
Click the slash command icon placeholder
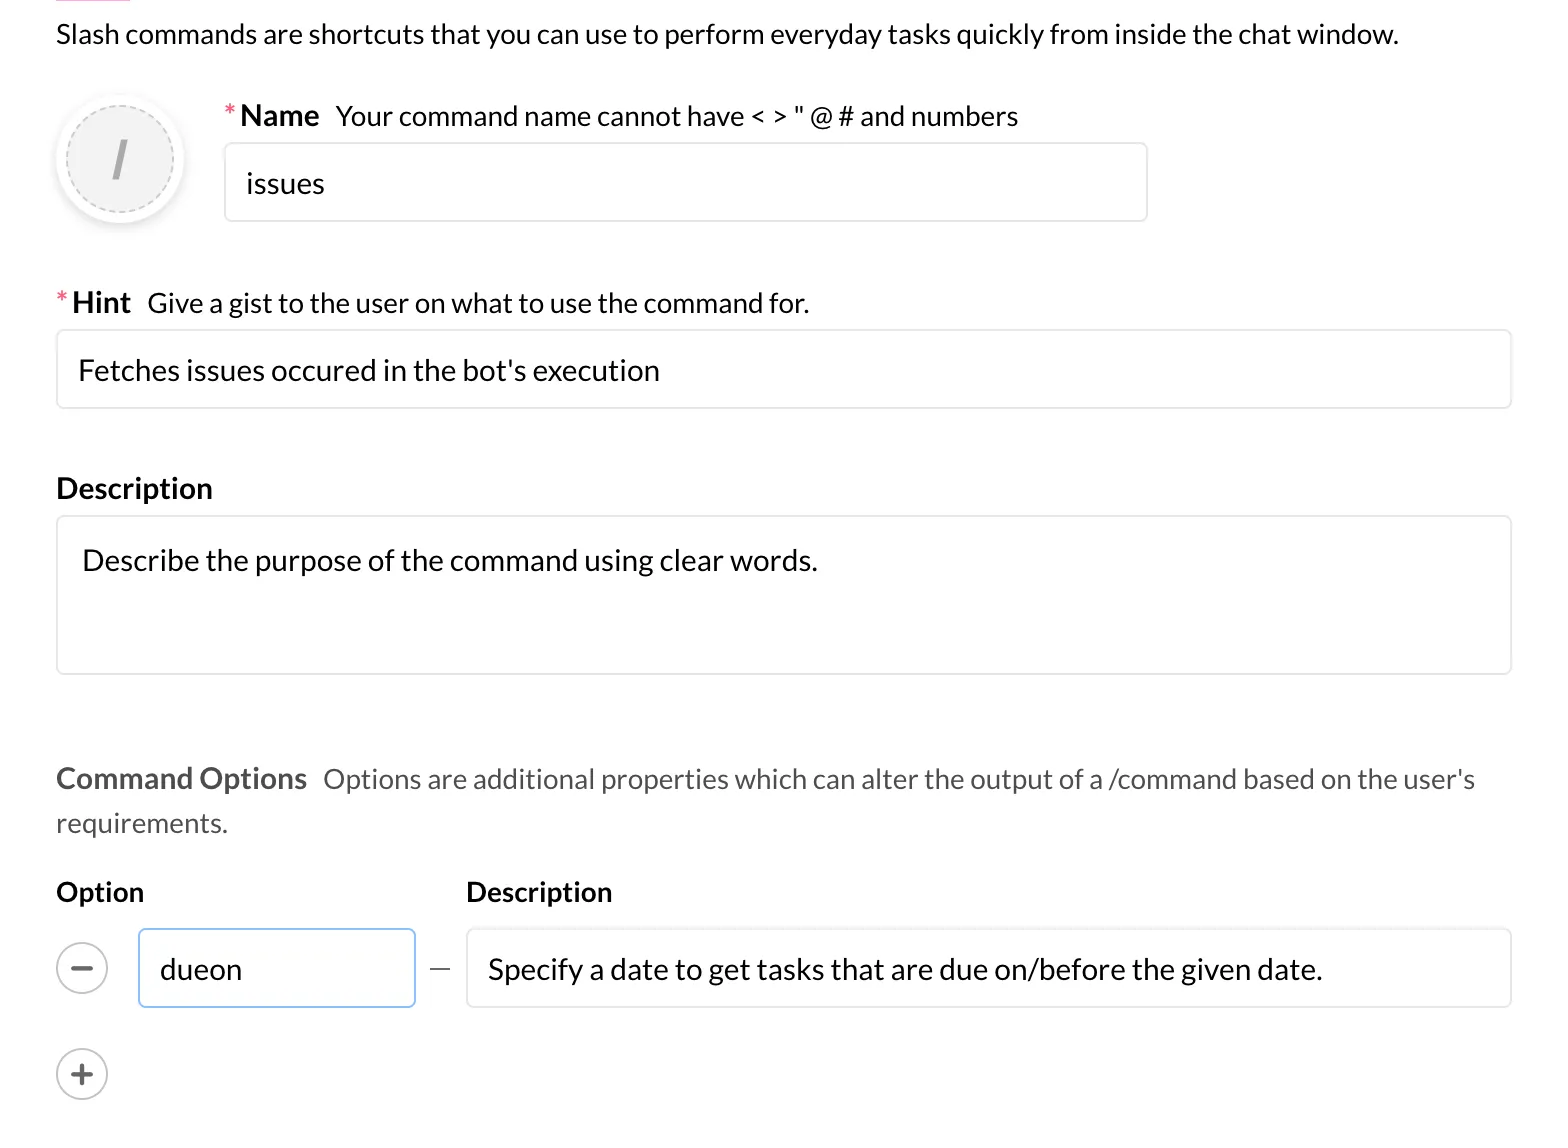pos(120,160)
